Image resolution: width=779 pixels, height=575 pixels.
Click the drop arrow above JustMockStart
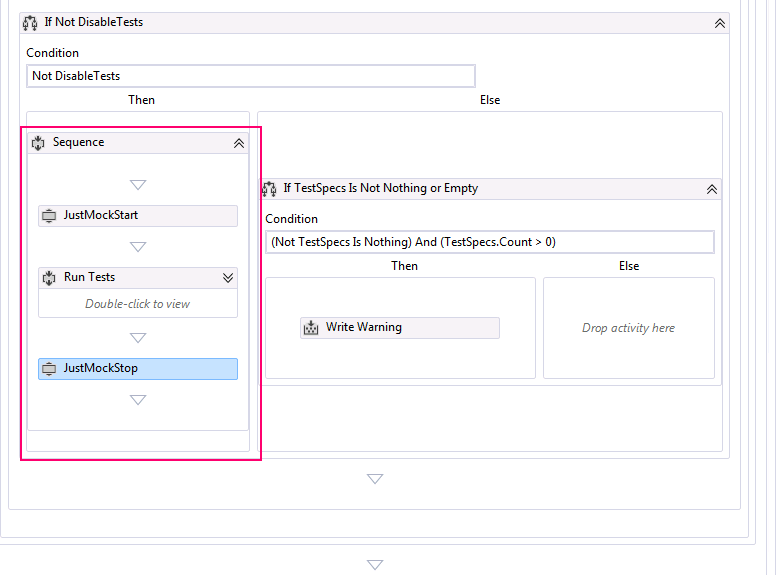(x=138, y=185)
